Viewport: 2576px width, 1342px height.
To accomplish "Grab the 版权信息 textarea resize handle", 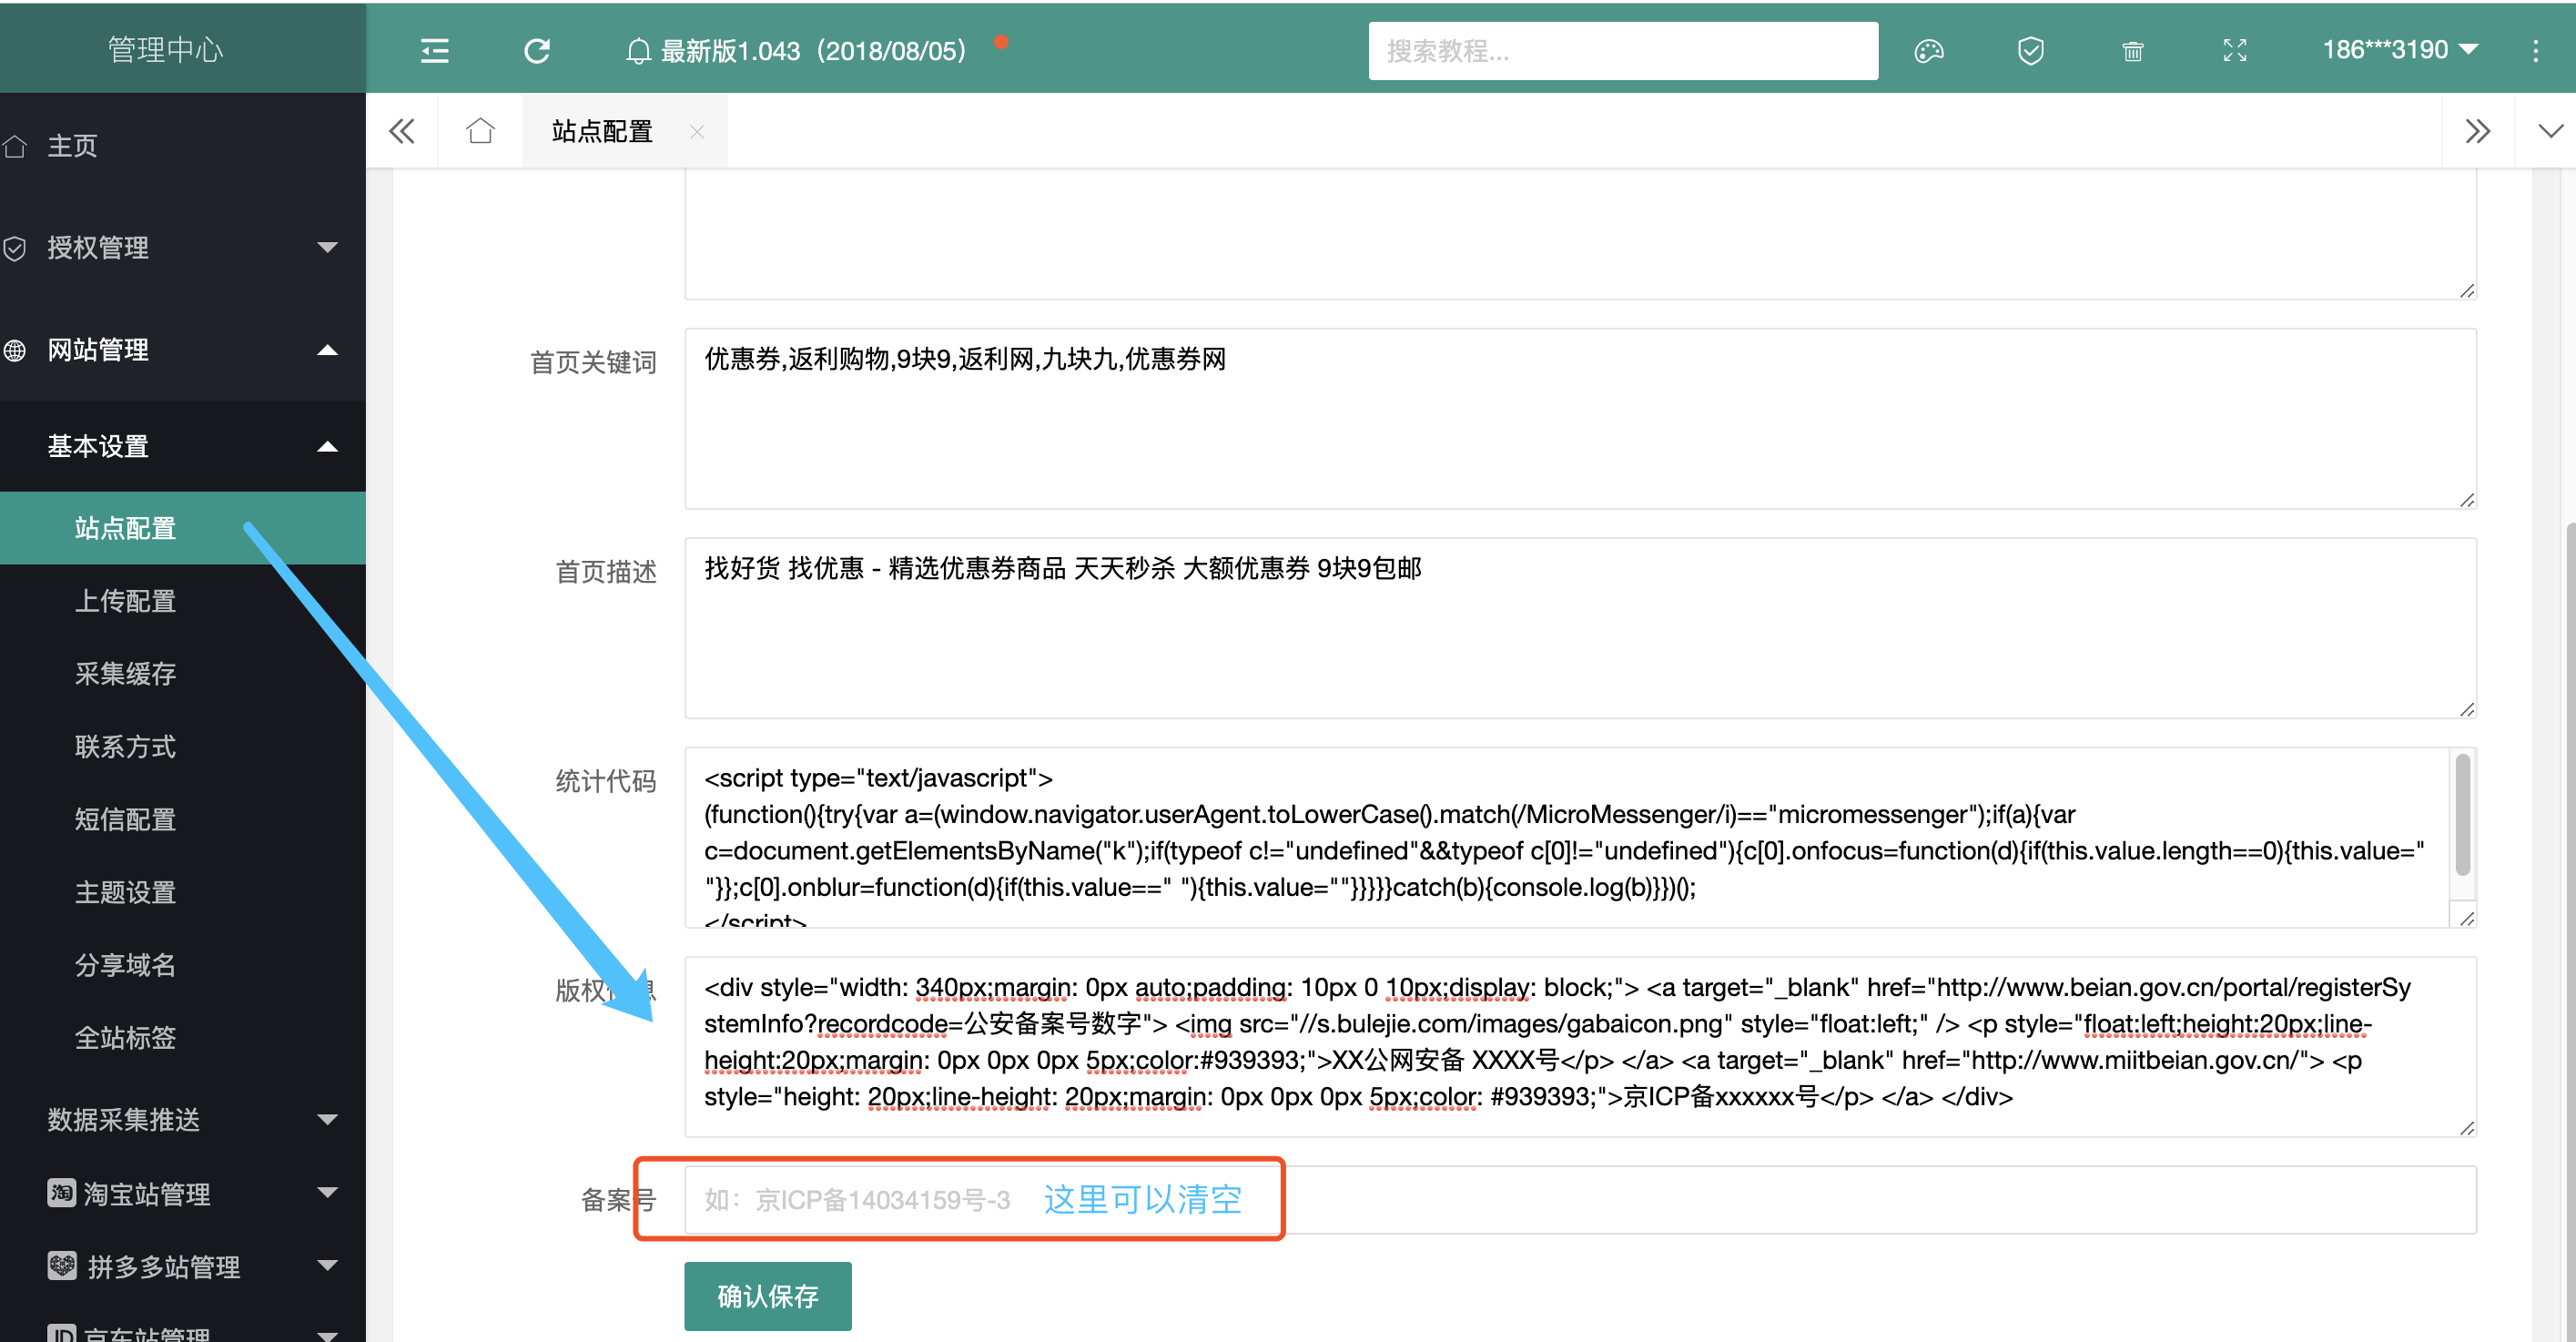I will [x=2466, y=1127].
